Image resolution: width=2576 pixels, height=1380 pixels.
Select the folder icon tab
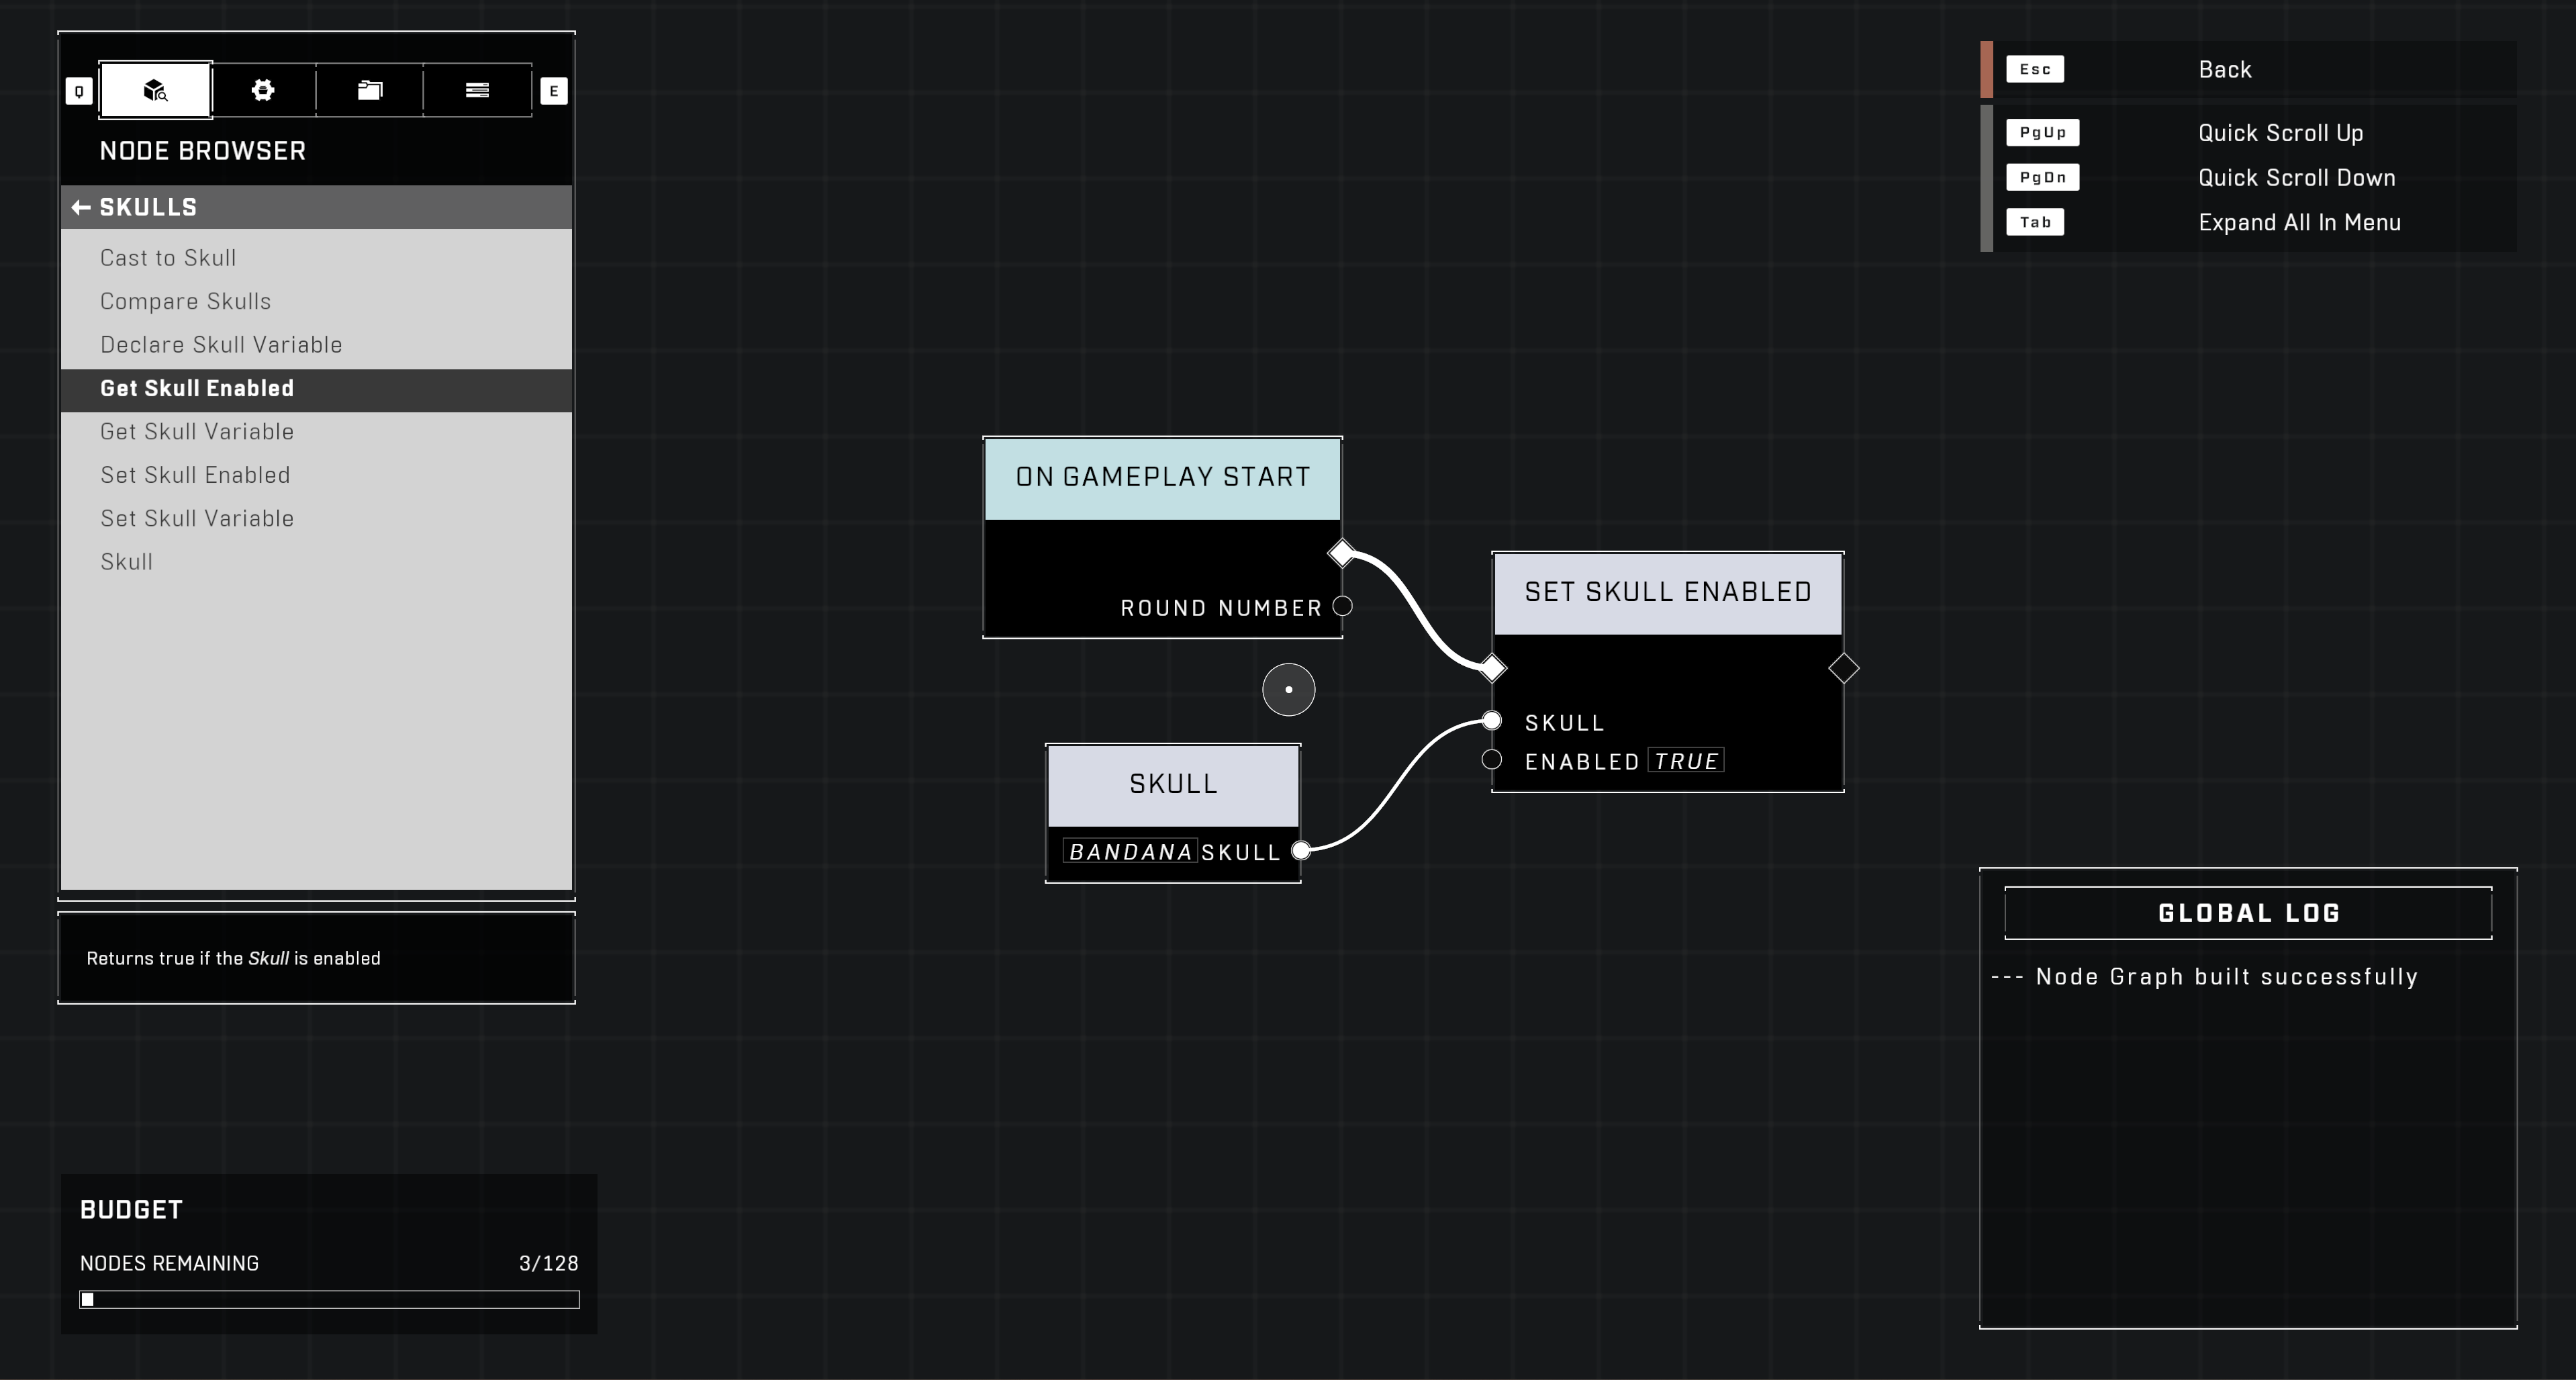click(370, 89)
